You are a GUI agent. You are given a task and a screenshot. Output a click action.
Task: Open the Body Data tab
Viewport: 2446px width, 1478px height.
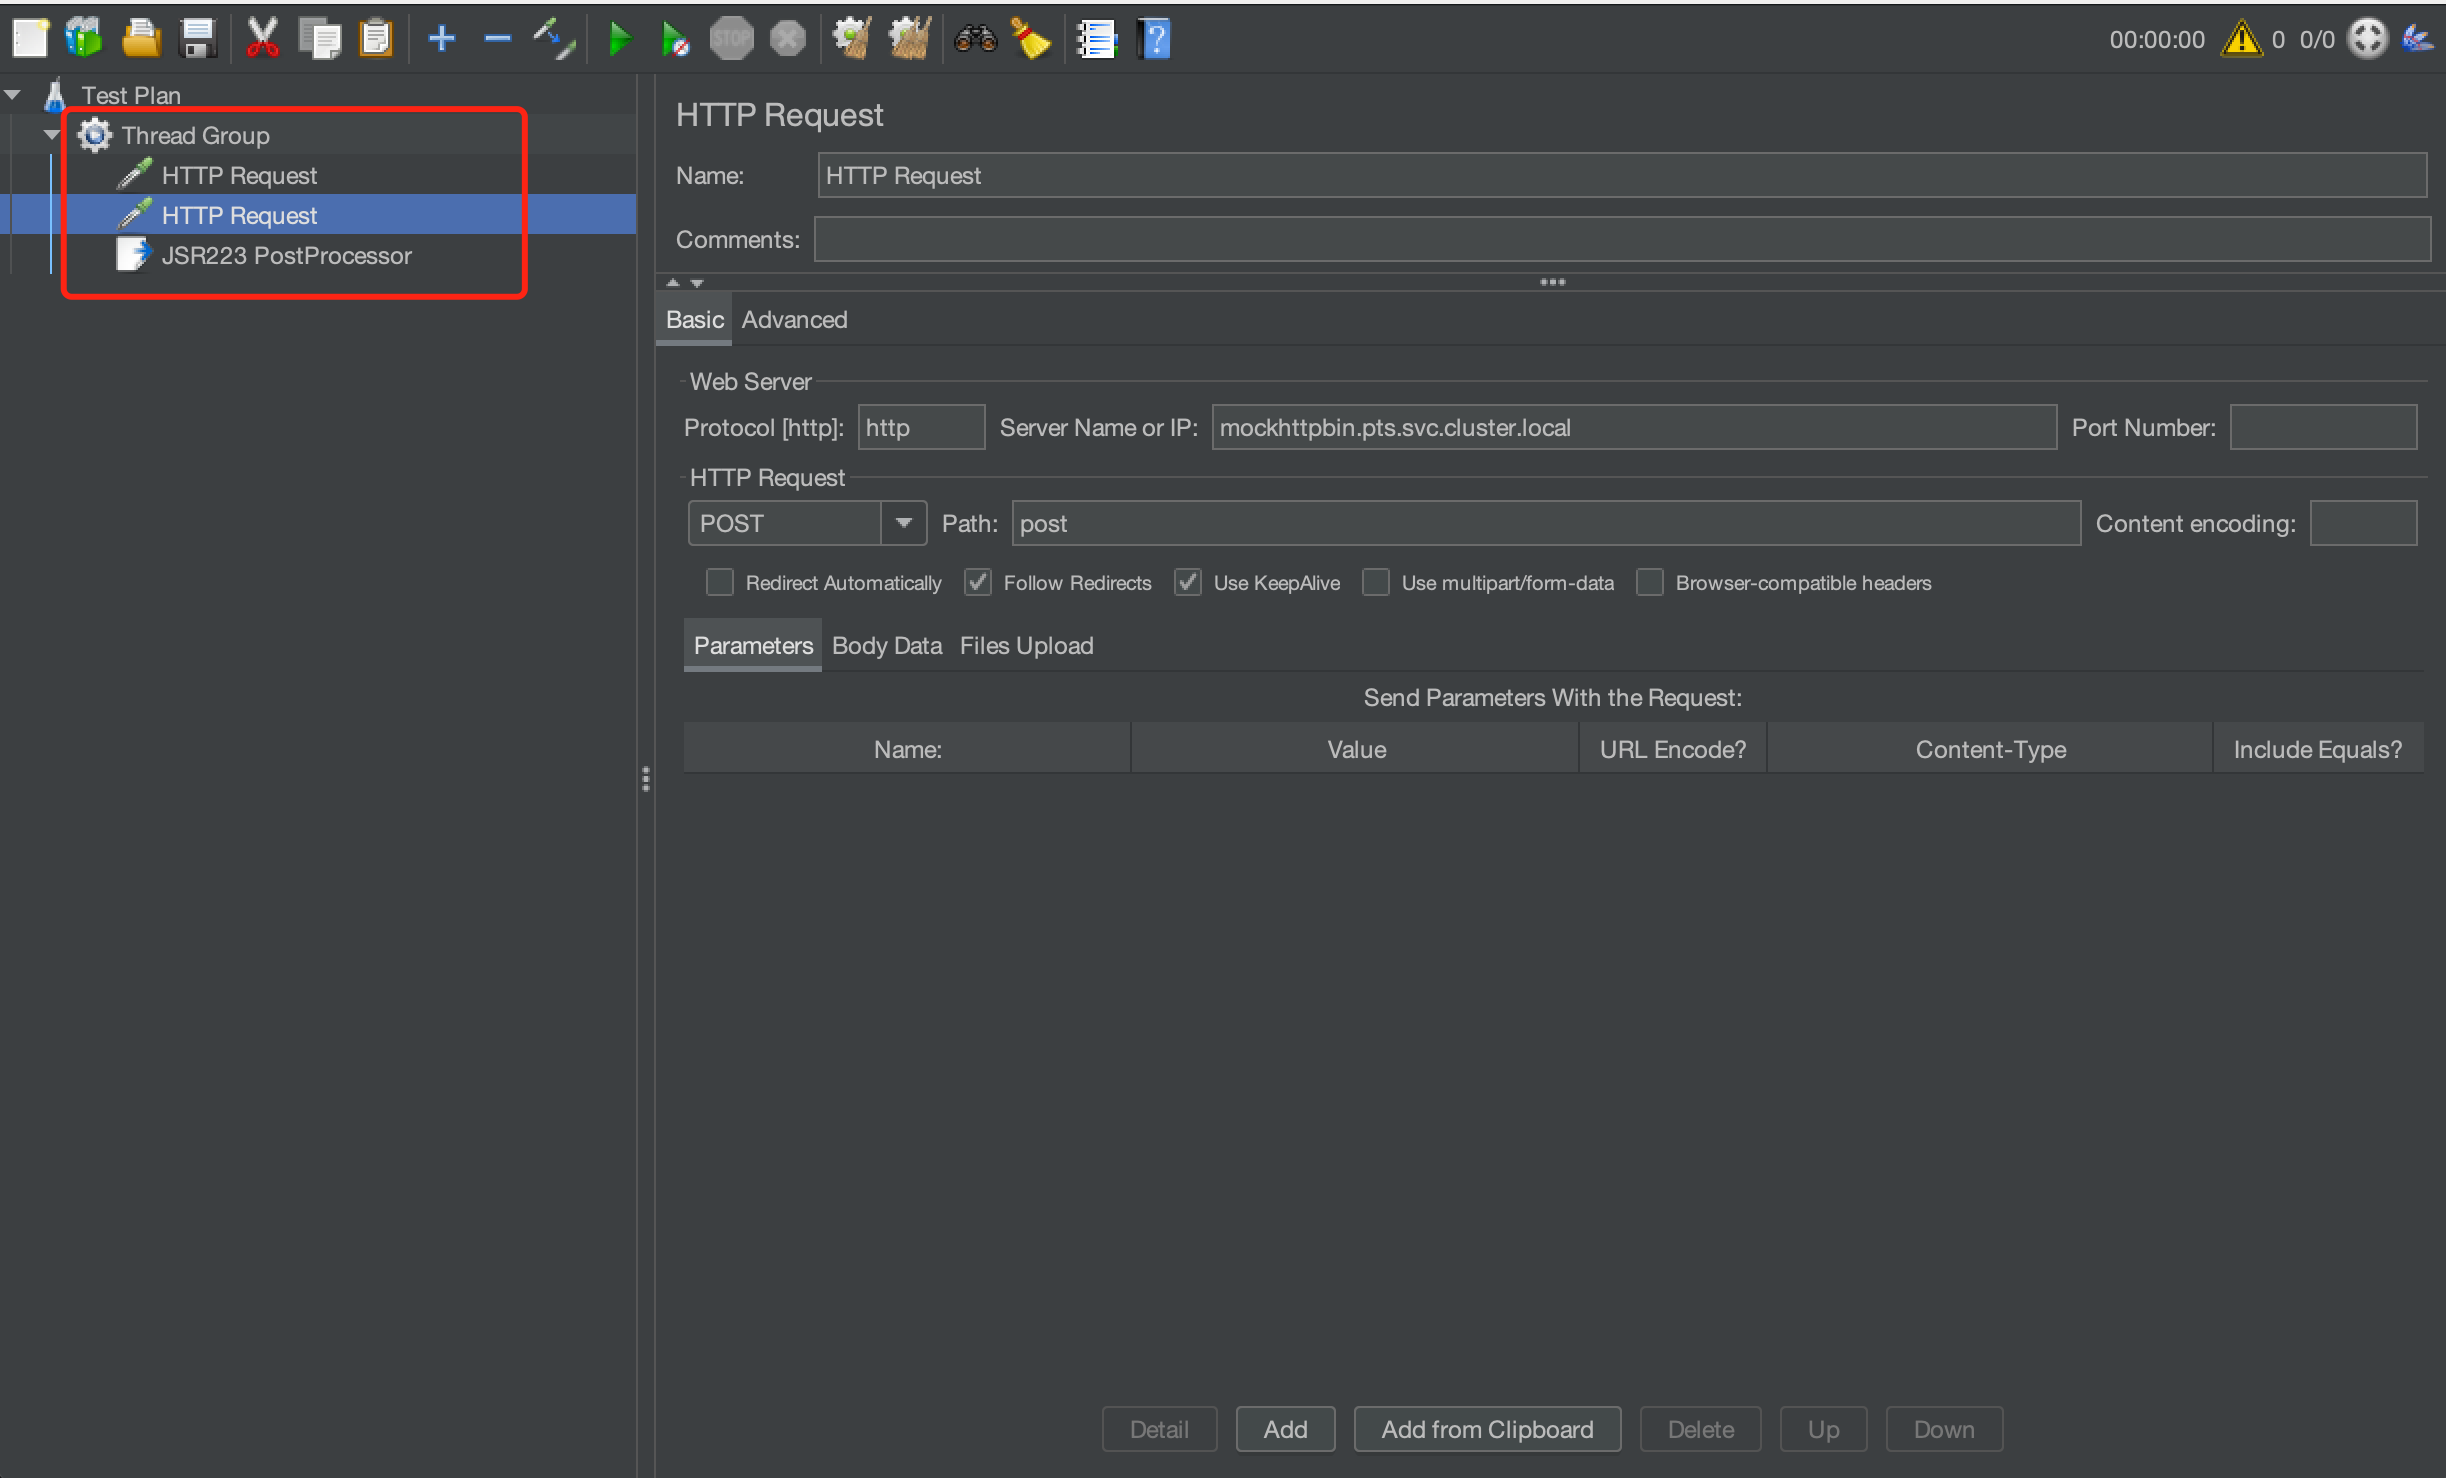click(886, 646)
